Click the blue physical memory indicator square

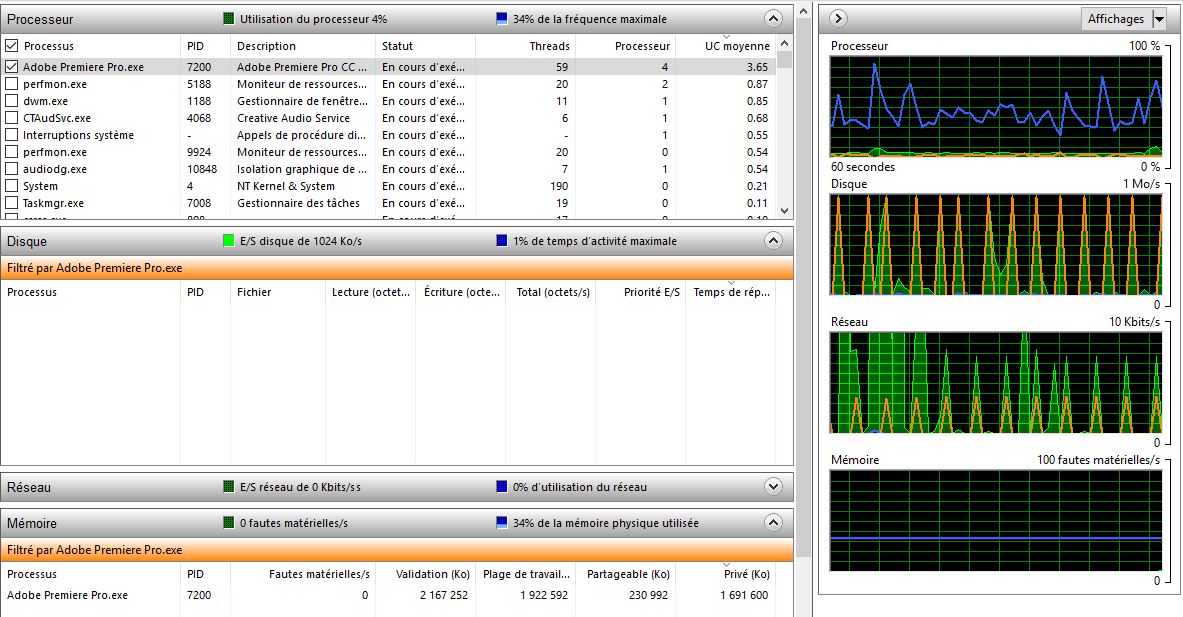pyautogui.click(x=502, y=523)
